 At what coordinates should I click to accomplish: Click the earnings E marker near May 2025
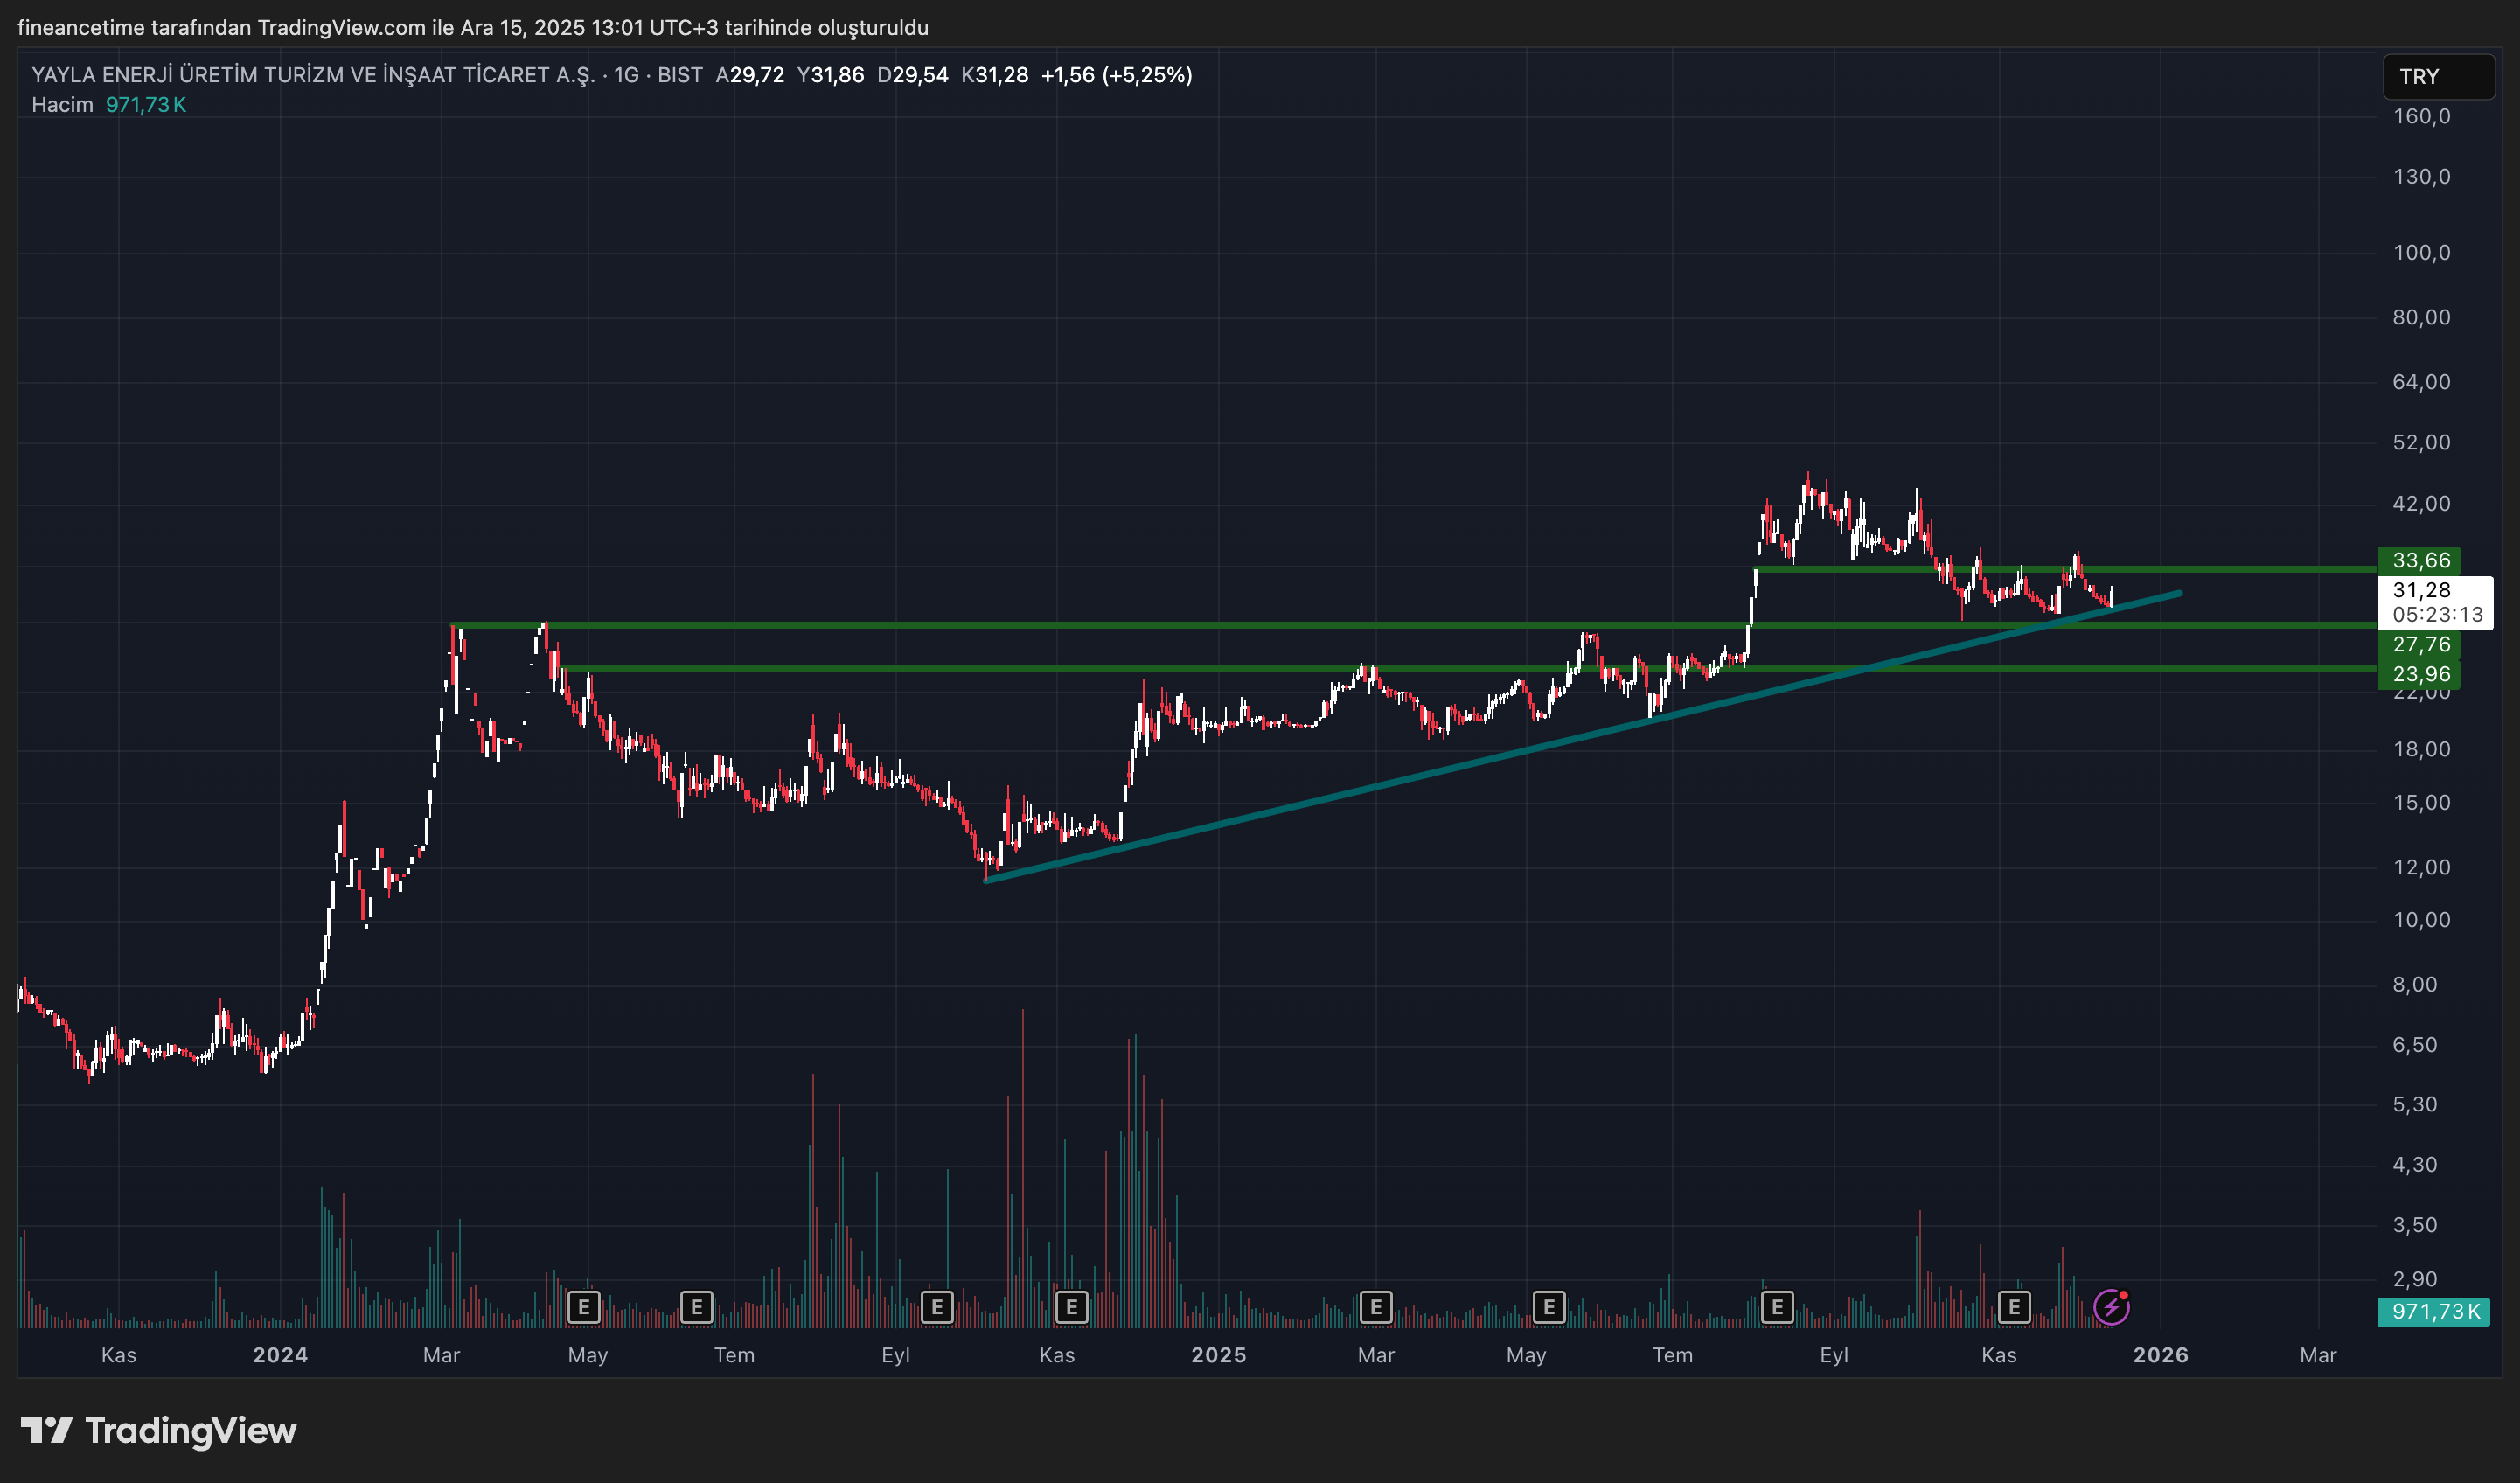click(1549, 1307)
